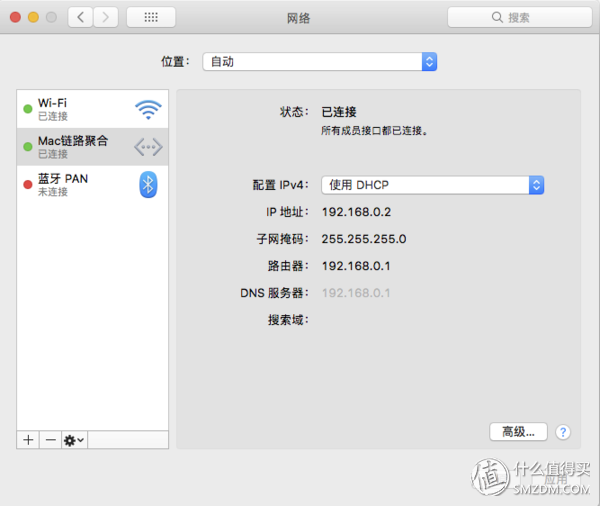Open the 位置 dropdown showing 自动
The image size is (600, 506).
320,62
